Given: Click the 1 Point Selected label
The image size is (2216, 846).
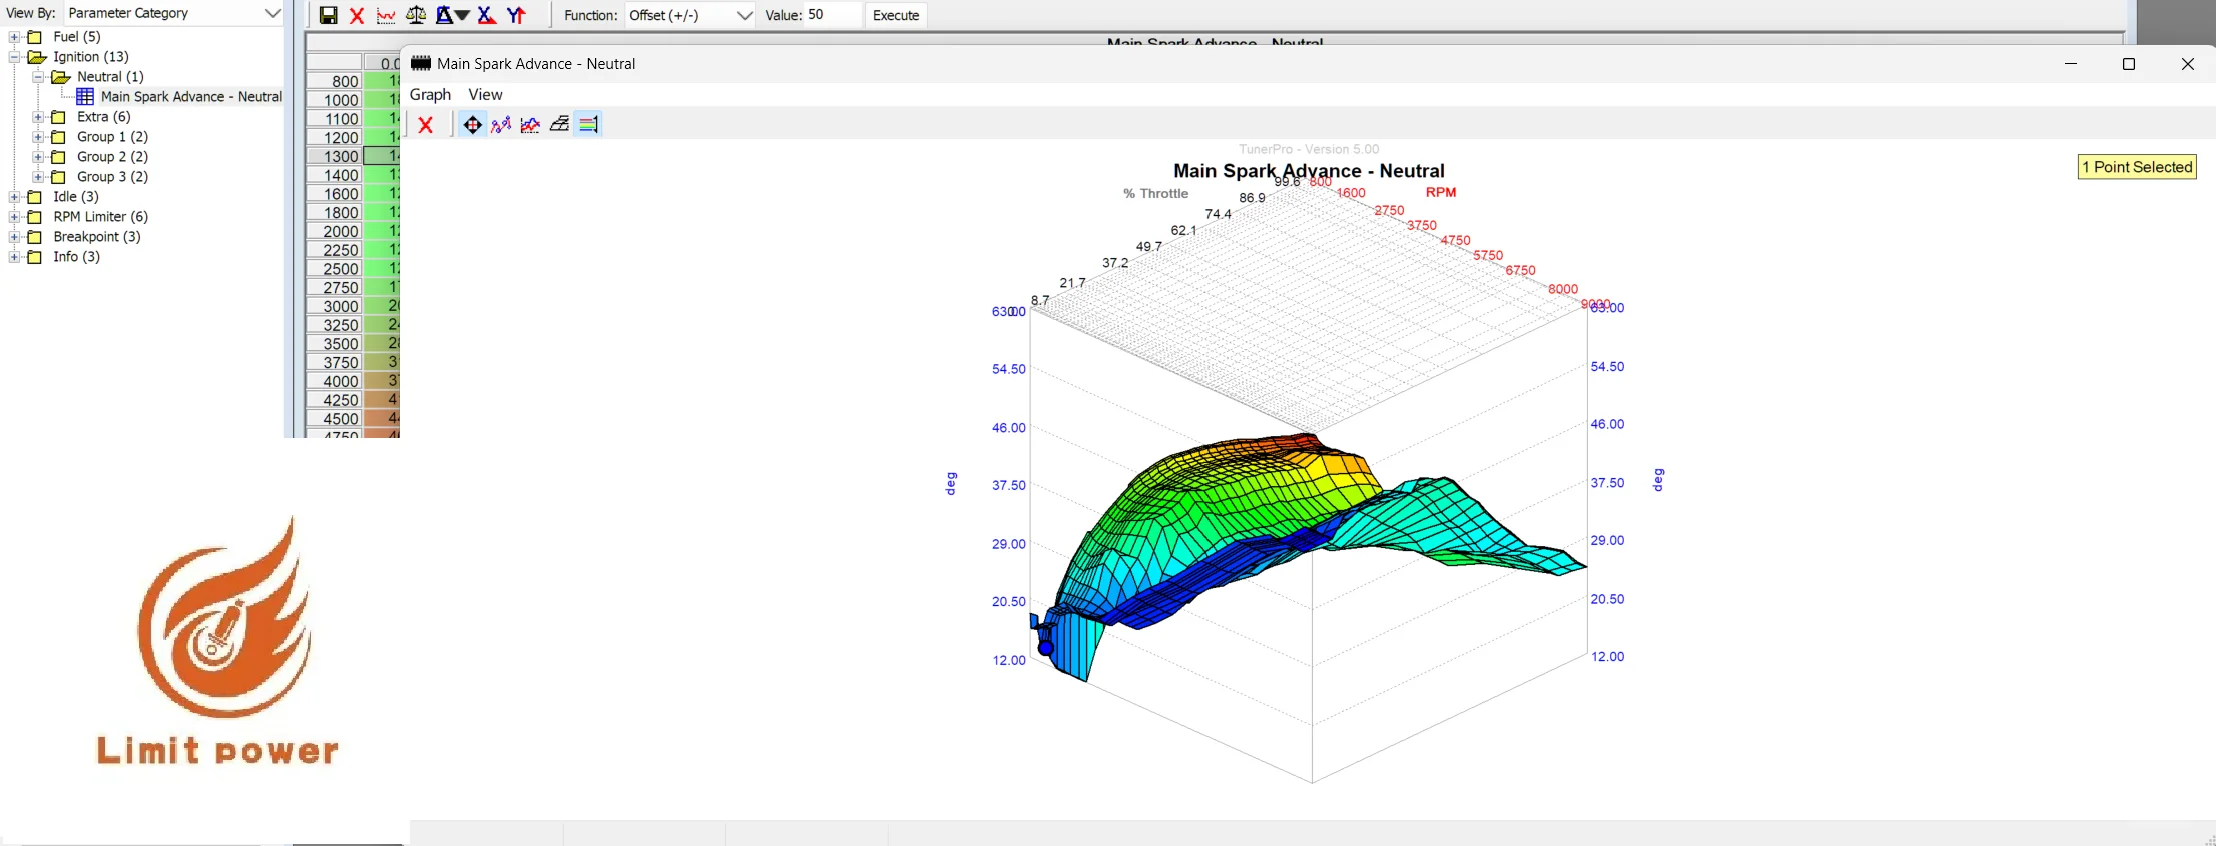Looking at the screenshot, I should pos(2137,167).
